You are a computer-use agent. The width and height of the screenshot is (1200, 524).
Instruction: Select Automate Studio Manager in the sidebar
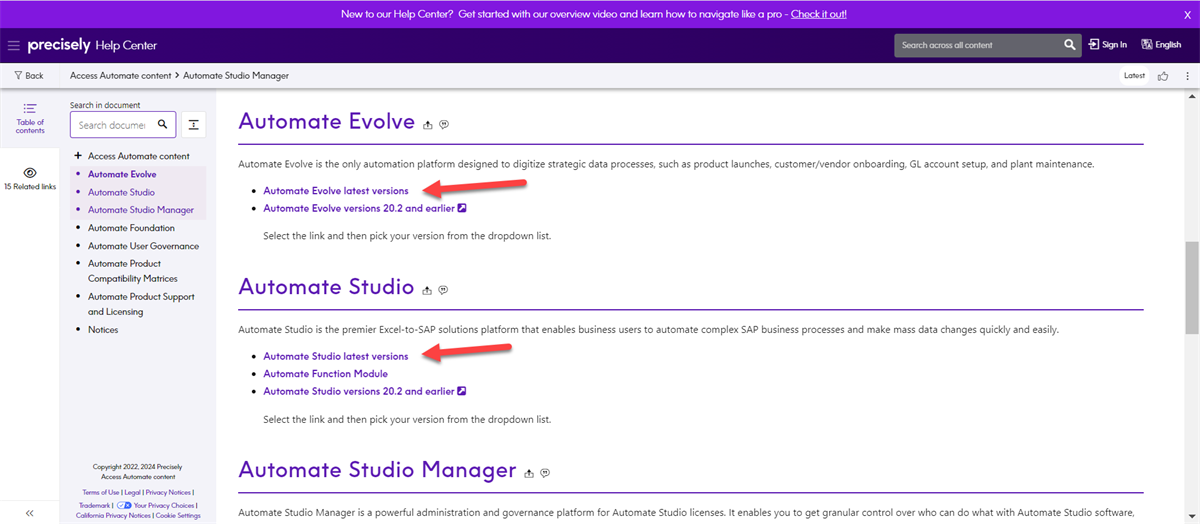pos(141,210)
